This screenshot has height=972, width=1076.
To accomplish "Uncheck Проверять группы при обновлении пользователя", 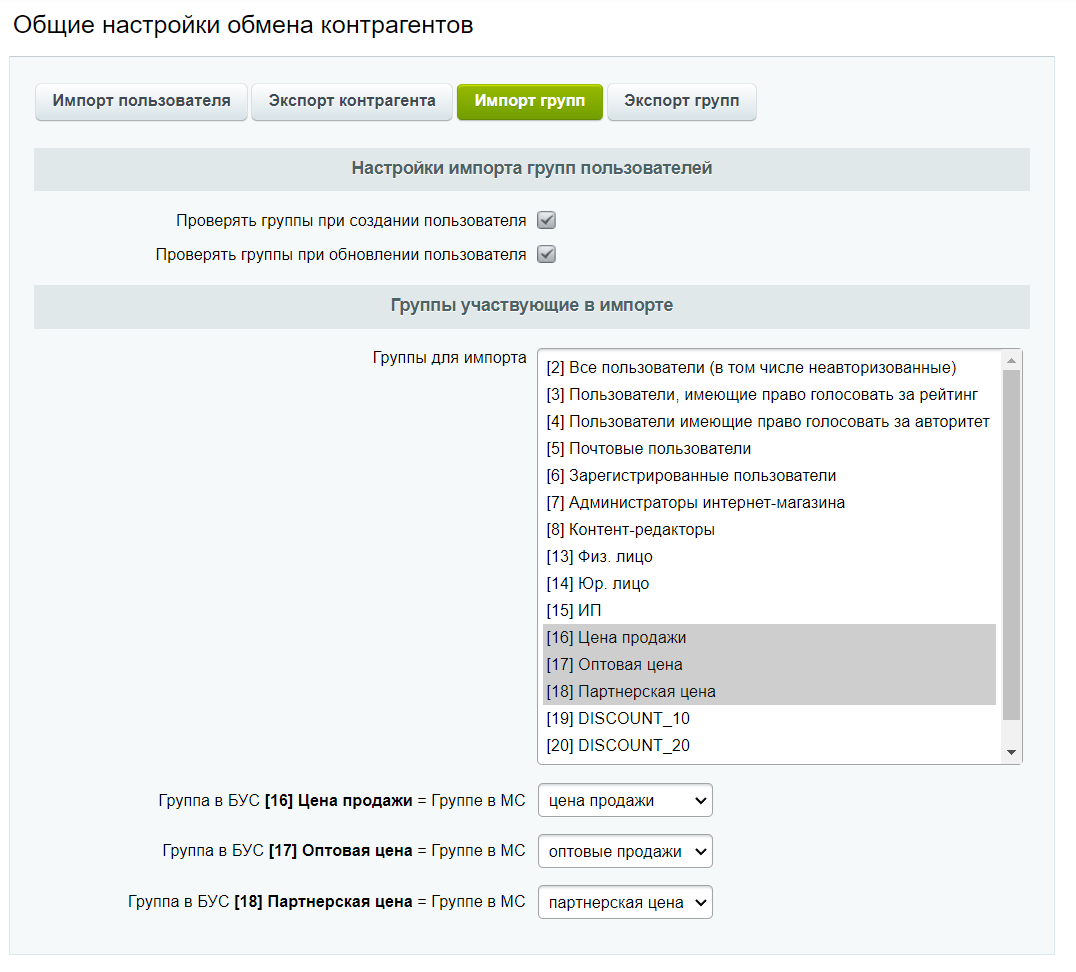I will [x=546, y=254].
